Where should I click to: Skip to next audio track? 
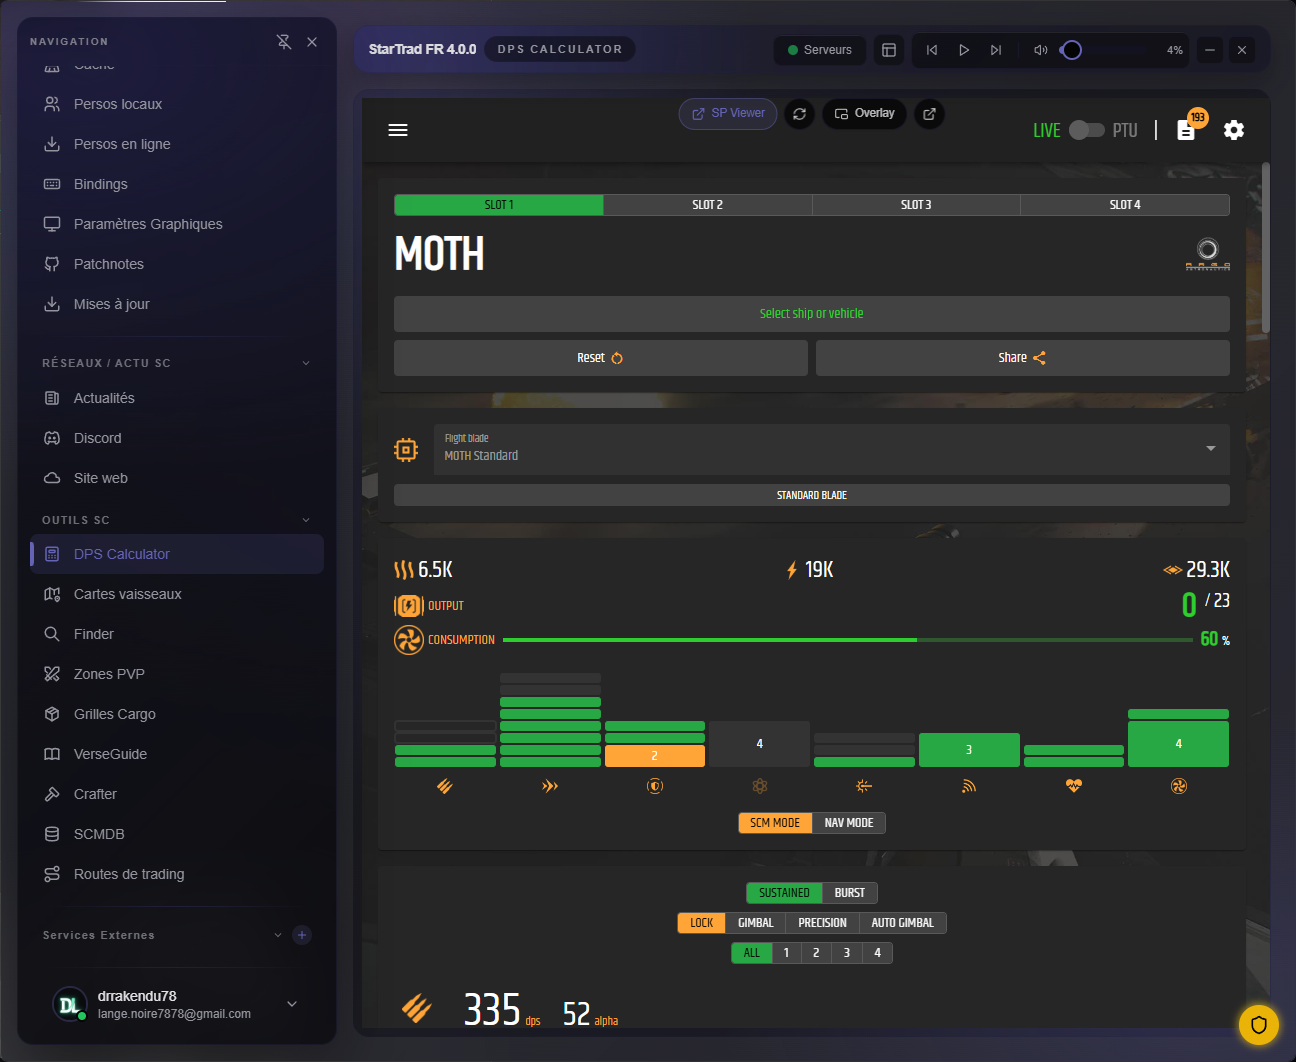click(x=996, y=50)
